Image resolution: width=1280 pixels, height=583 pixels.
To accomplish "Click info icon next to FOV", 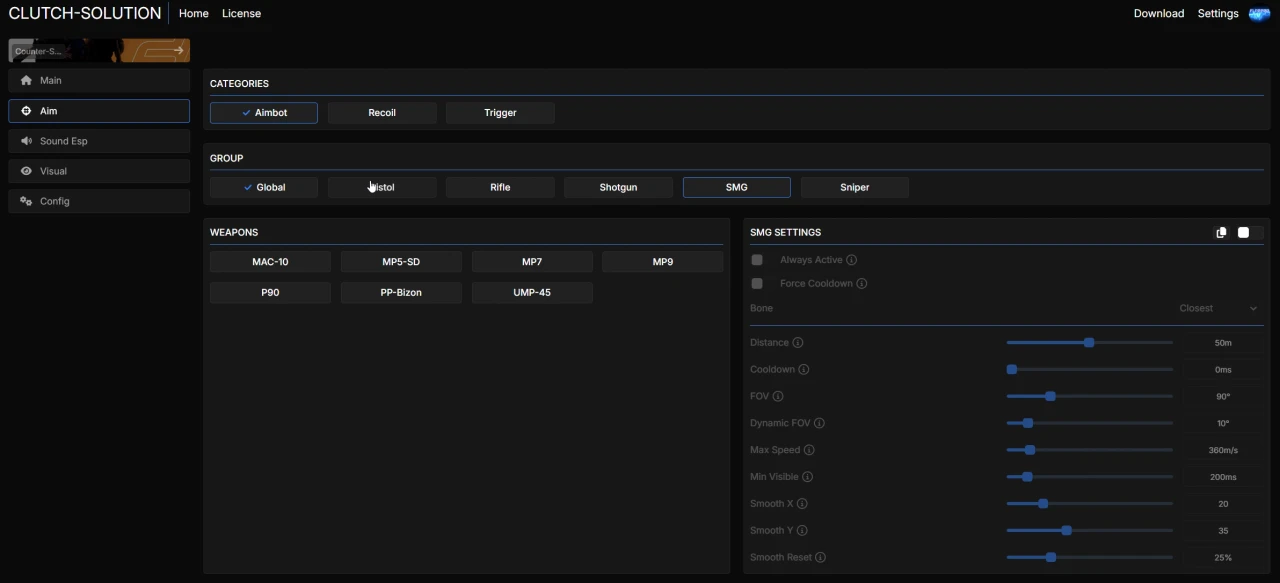I will point(778,397).
